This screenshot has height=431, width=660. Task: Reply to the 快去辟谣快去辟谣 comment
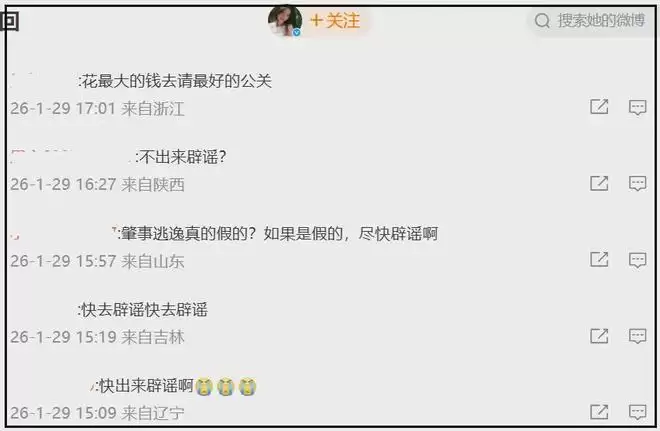click(x=637, y=336)
